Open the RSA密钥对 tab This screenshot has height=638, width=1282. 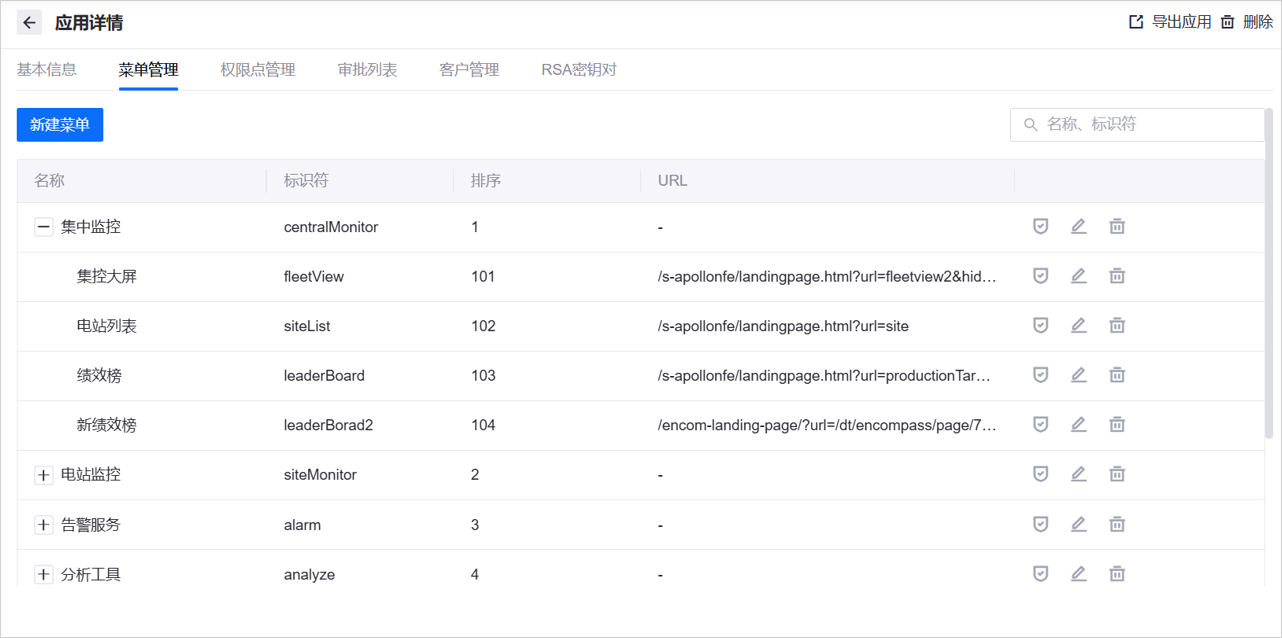[578, 69]
